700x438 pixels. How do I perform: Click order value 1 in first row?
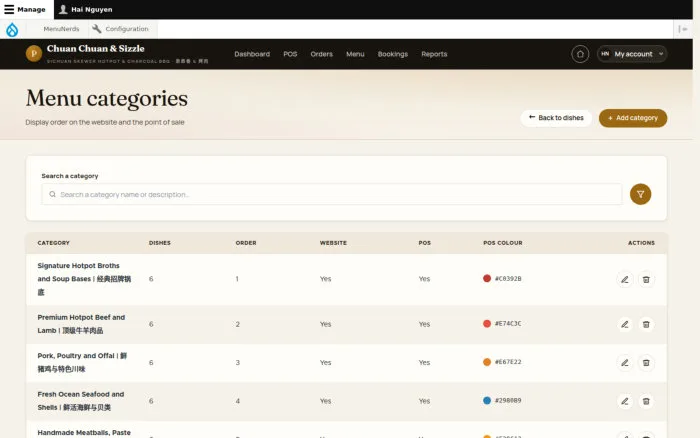coord(237,279)
